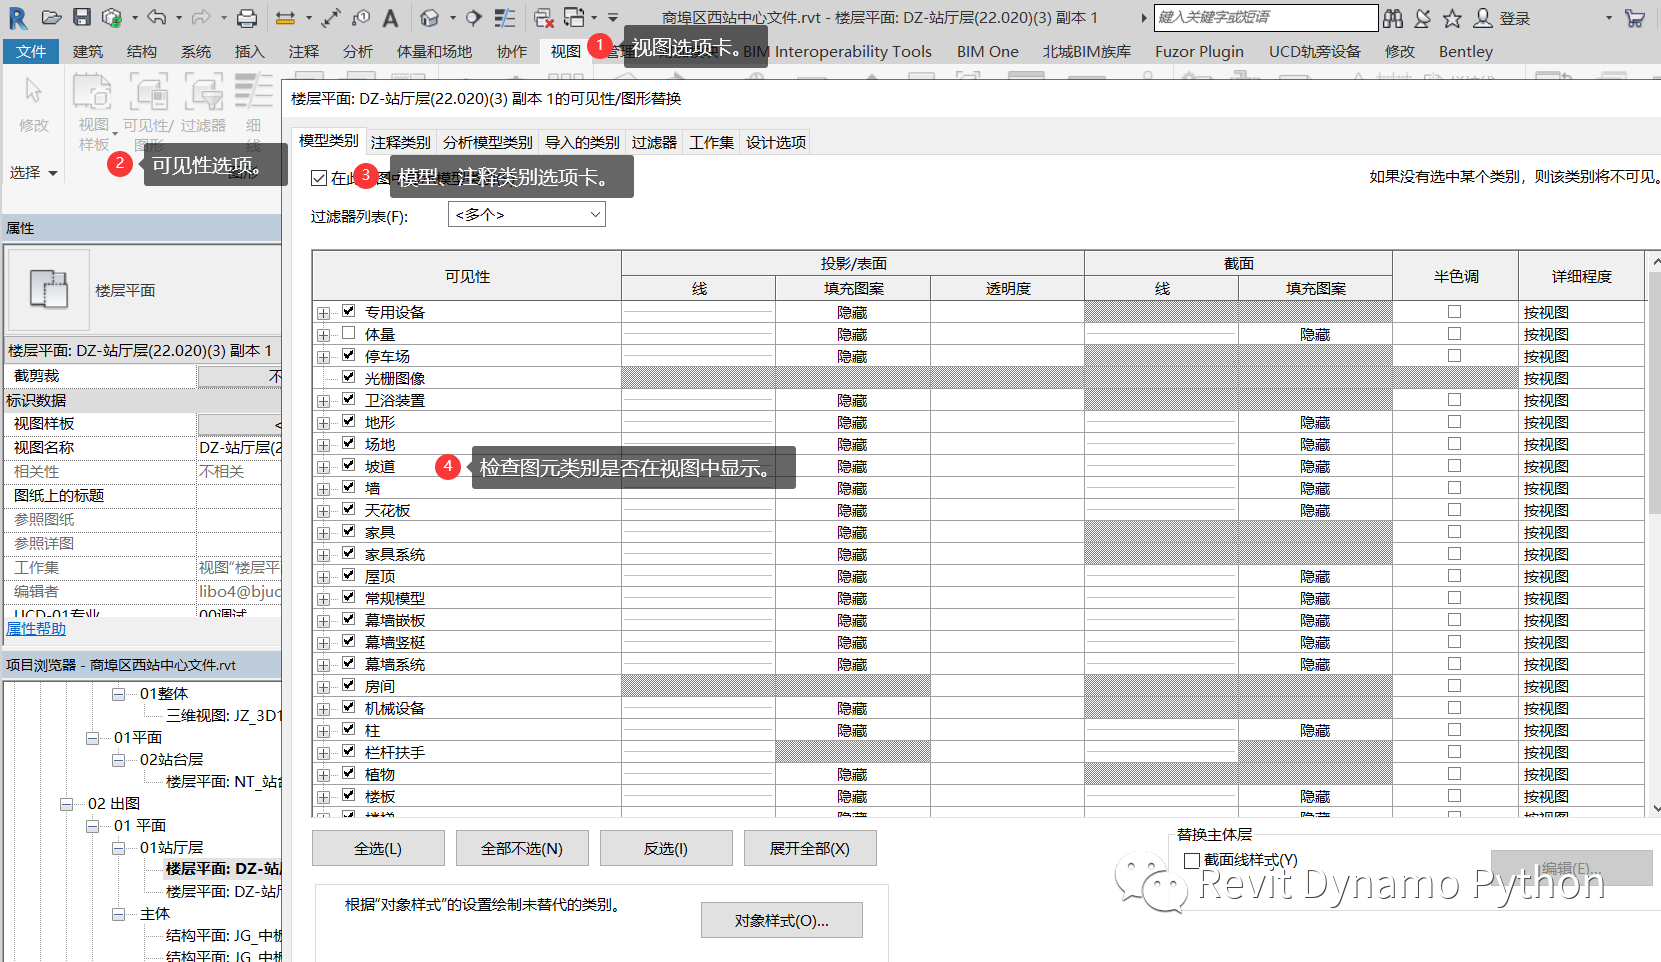Click the binoculars search icon

(x=1393, y=18)
